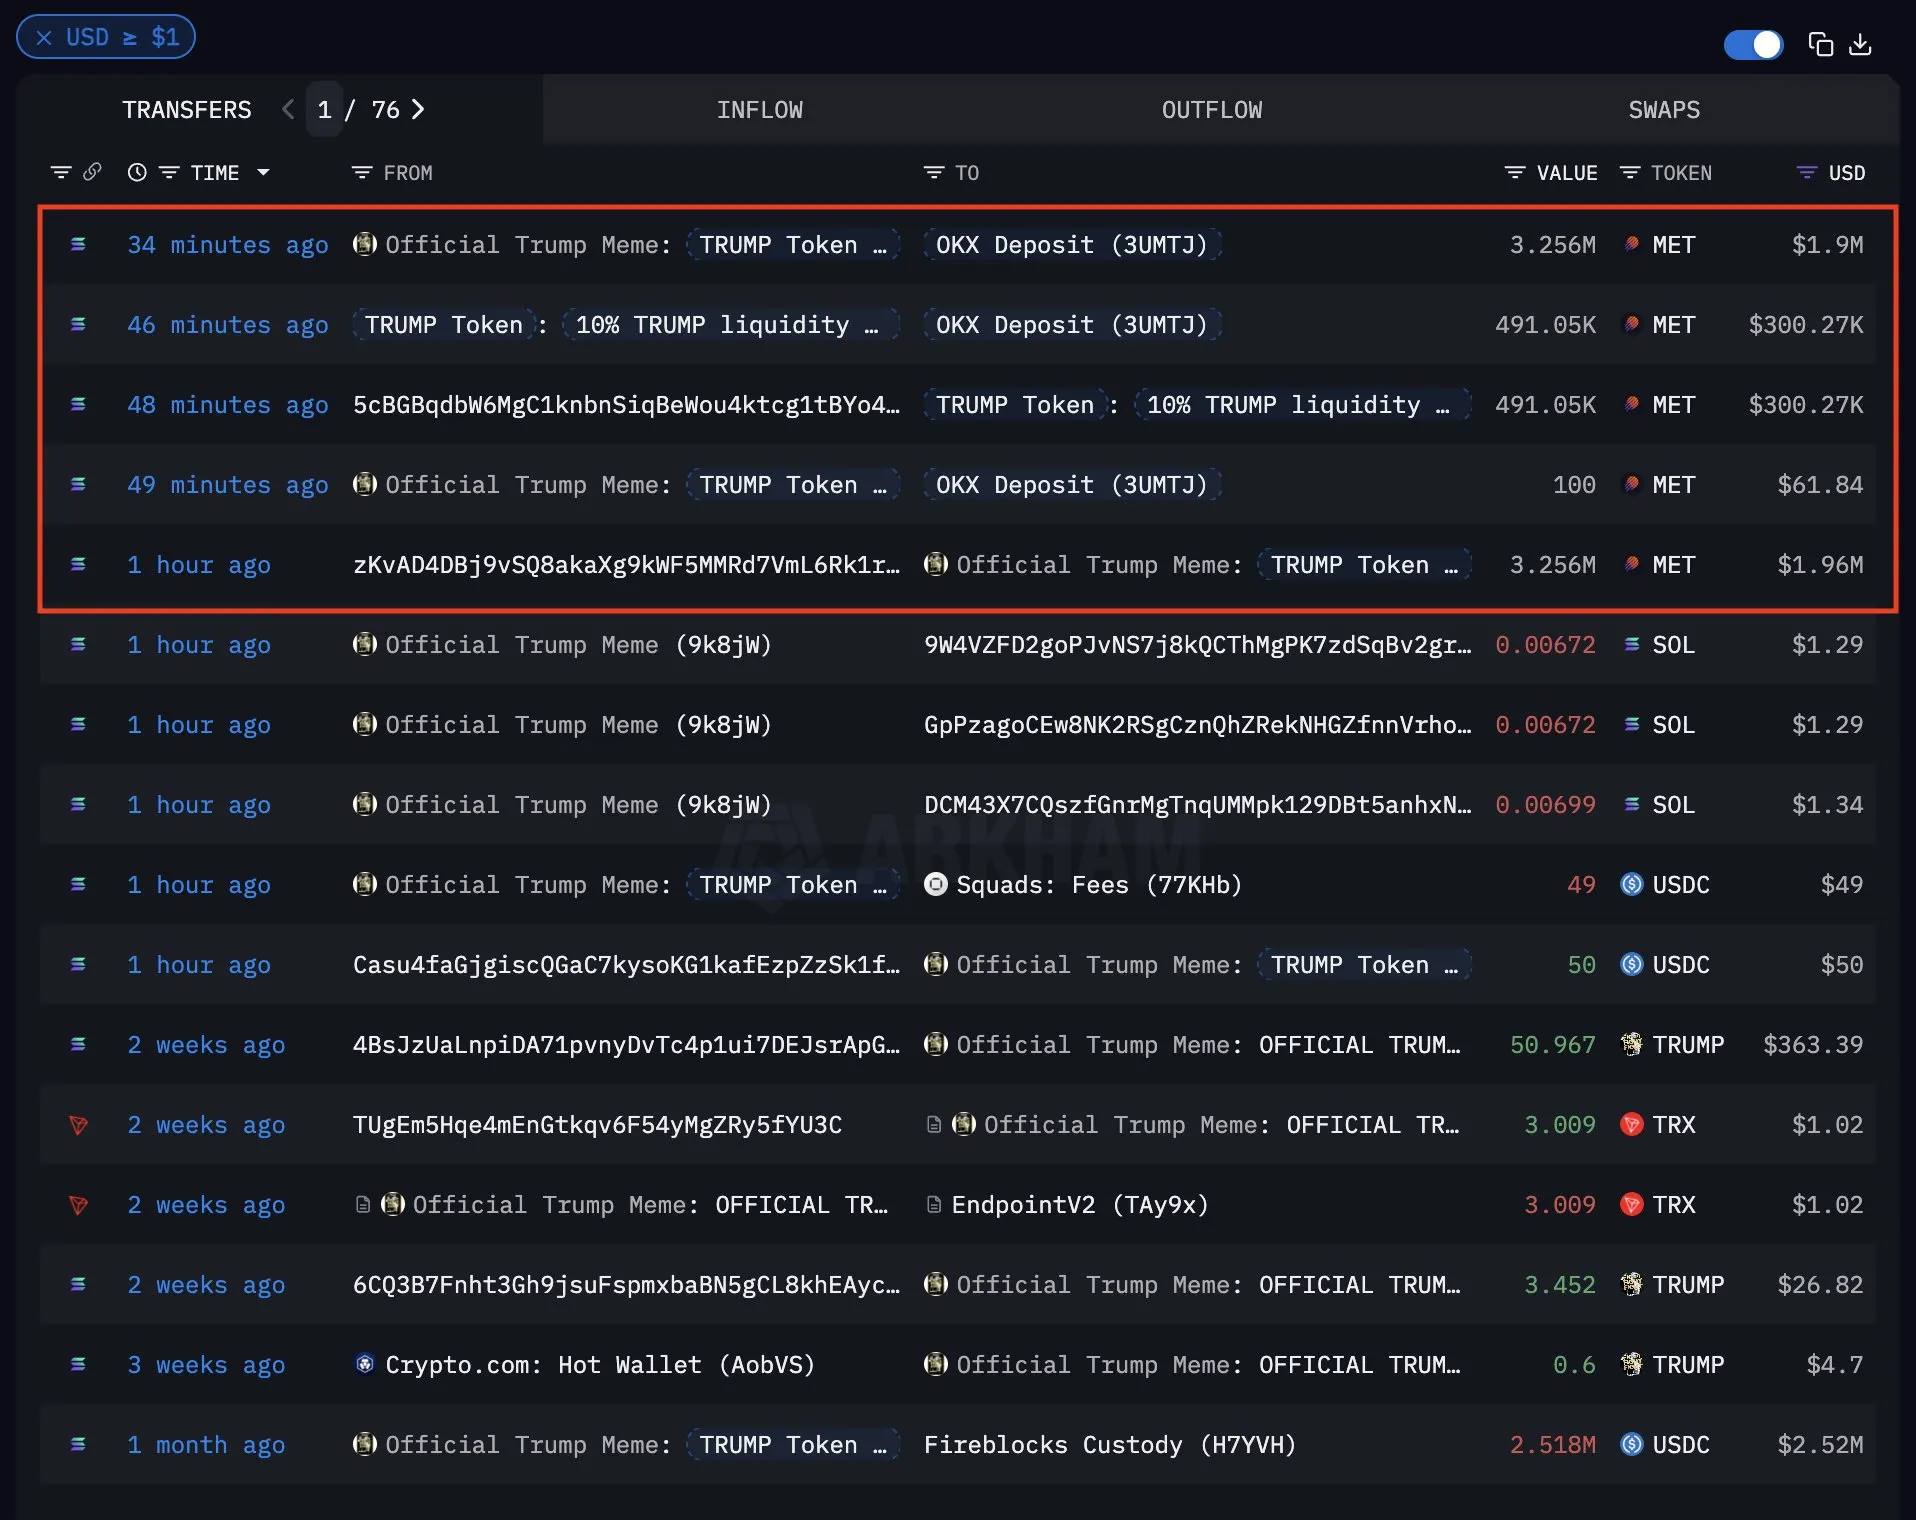Click the download icon at top right
Viewport: 1916px width, 1520px height.
point(1860,45)
